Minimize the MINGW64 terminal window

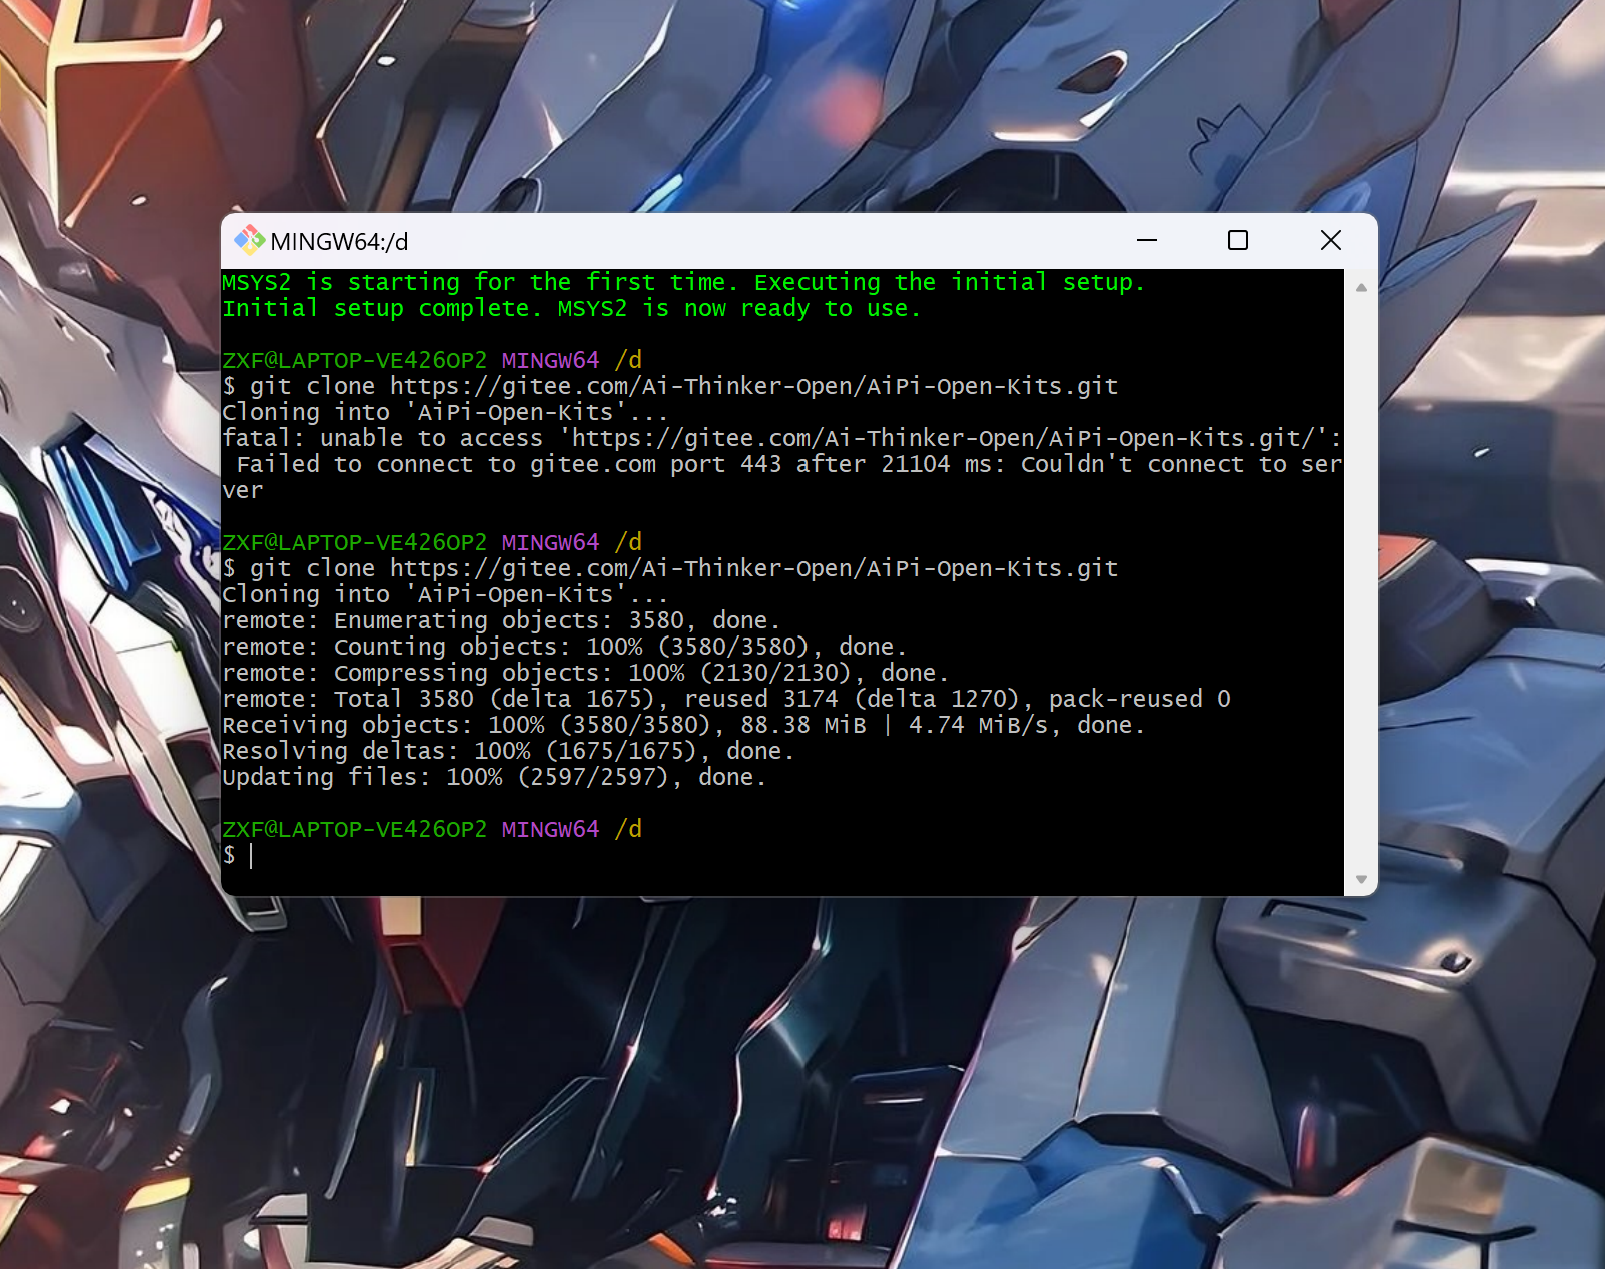pyautogui.click(x=1147, y=240)
